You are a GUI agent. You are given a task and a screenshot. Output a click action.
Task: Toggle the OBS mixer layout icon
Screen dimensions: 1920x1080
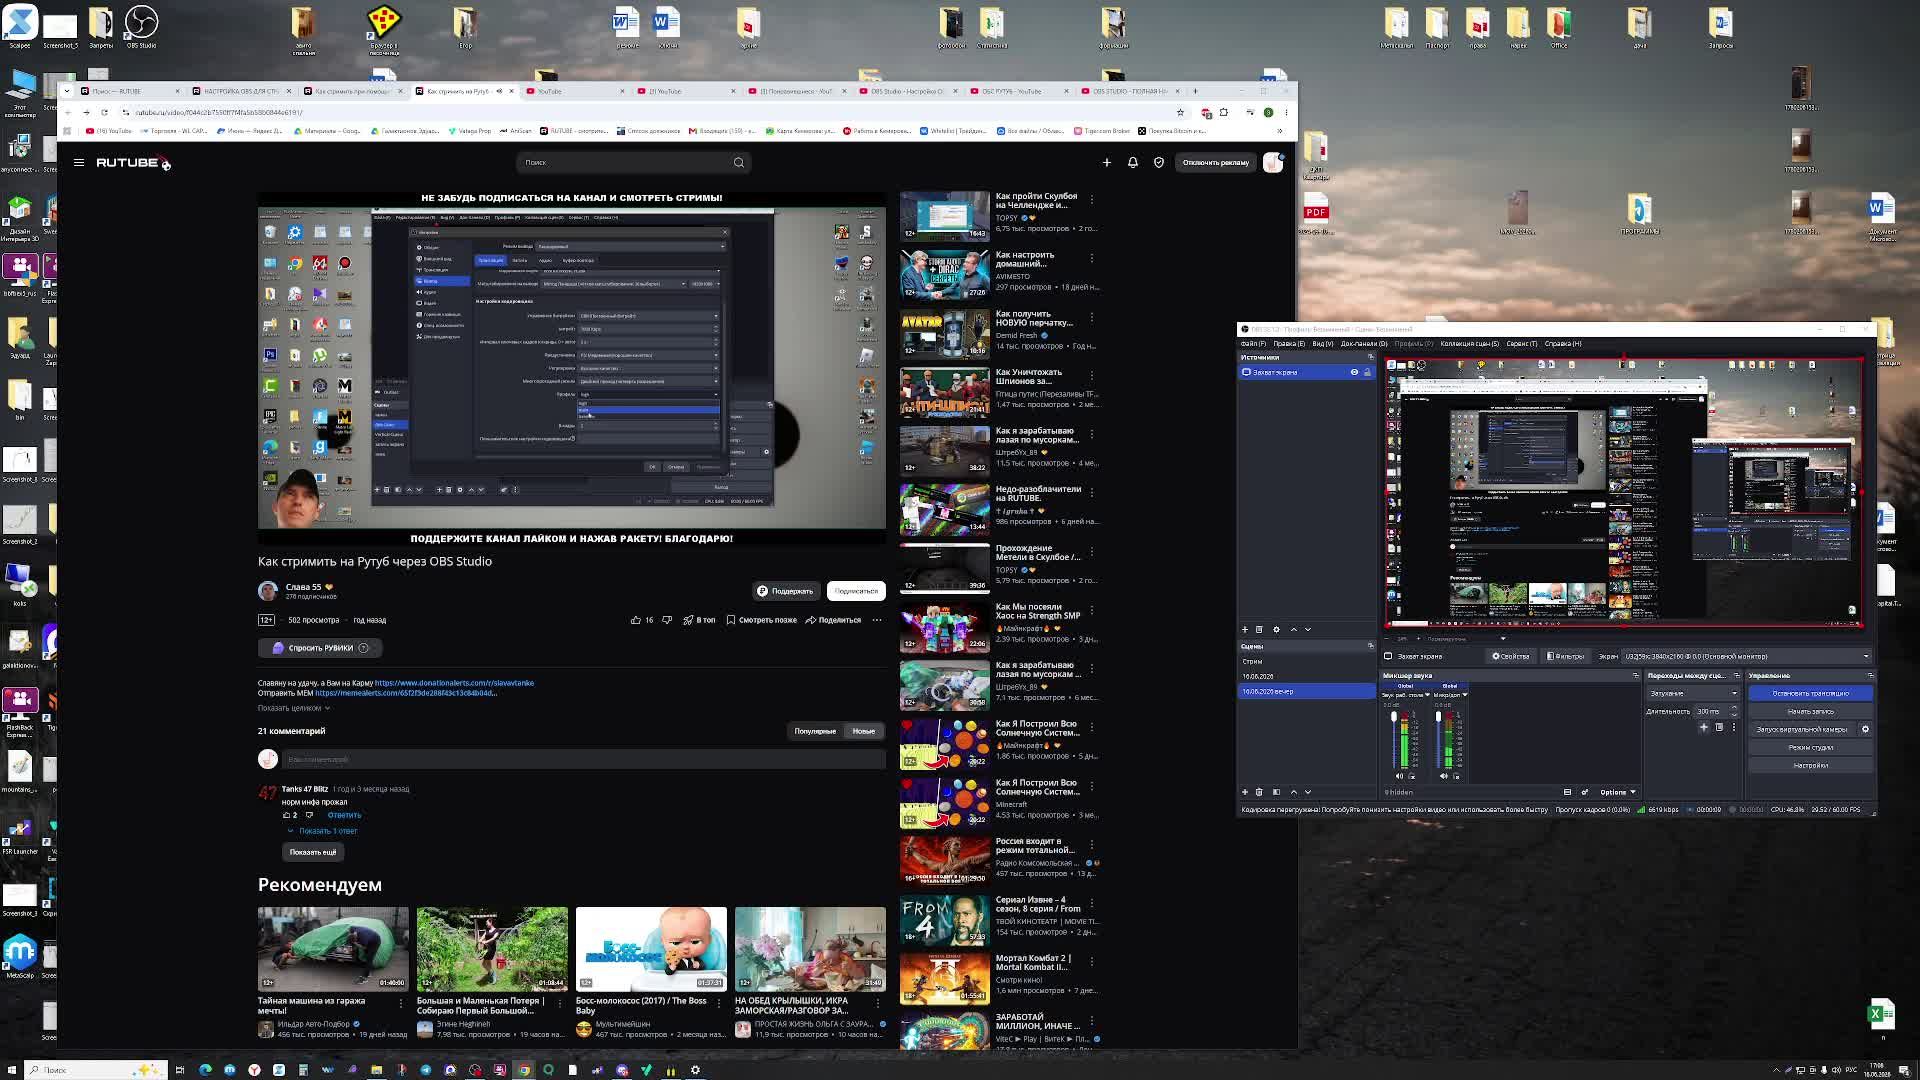pyautogui.click(x=1567, y=792)
